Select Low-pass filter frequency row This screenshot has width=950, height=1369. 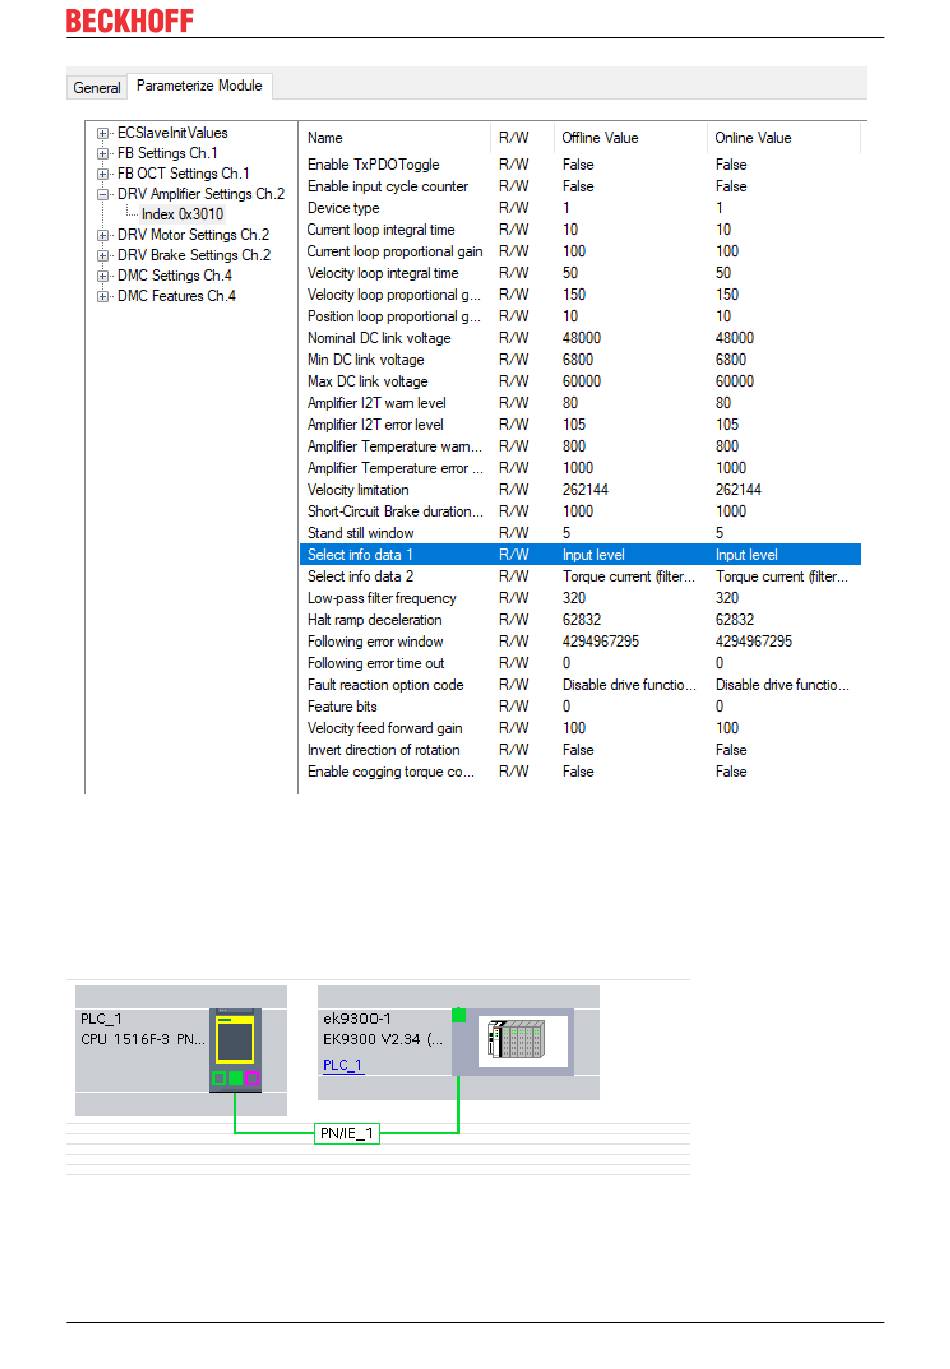tap(580, 598)
